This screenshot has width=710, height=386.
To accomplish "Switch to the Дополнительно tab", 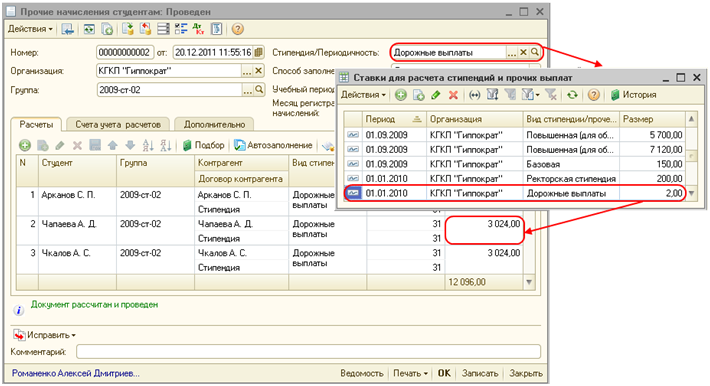I will tap(214, 124).
